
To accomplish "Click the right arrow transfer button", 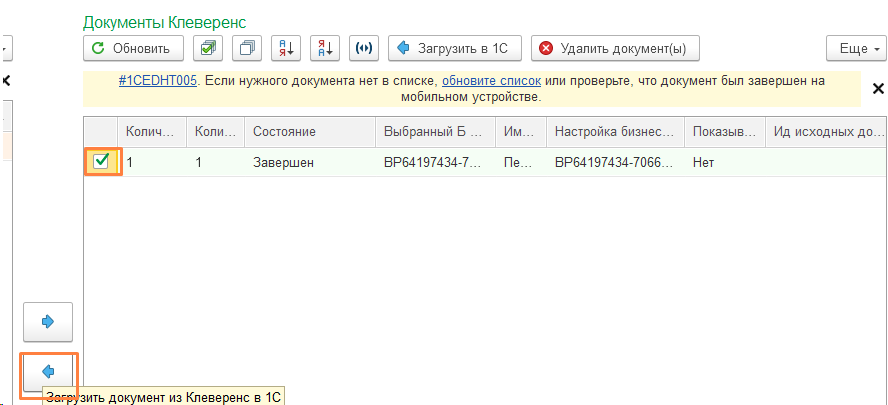I will coord(48,321).
